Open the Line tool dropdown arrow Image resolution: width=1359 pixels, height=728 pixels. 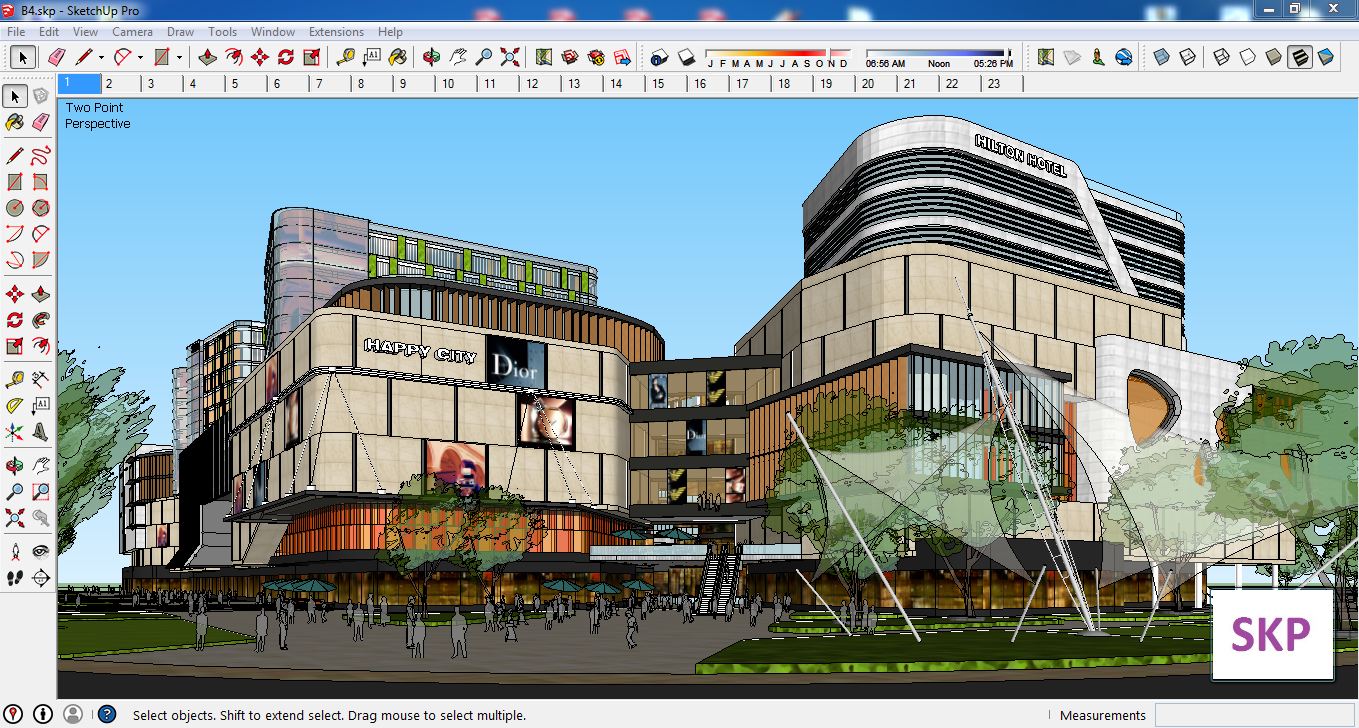pyautogui.click(x=101, y=58)
